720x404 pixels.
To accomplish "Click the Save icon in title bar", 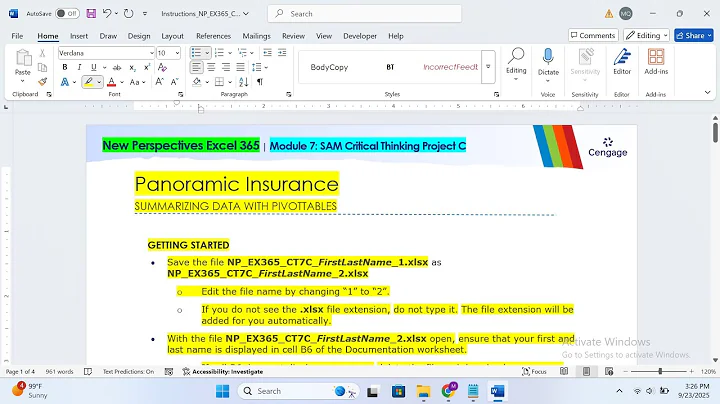I will (x=91, y=13).
